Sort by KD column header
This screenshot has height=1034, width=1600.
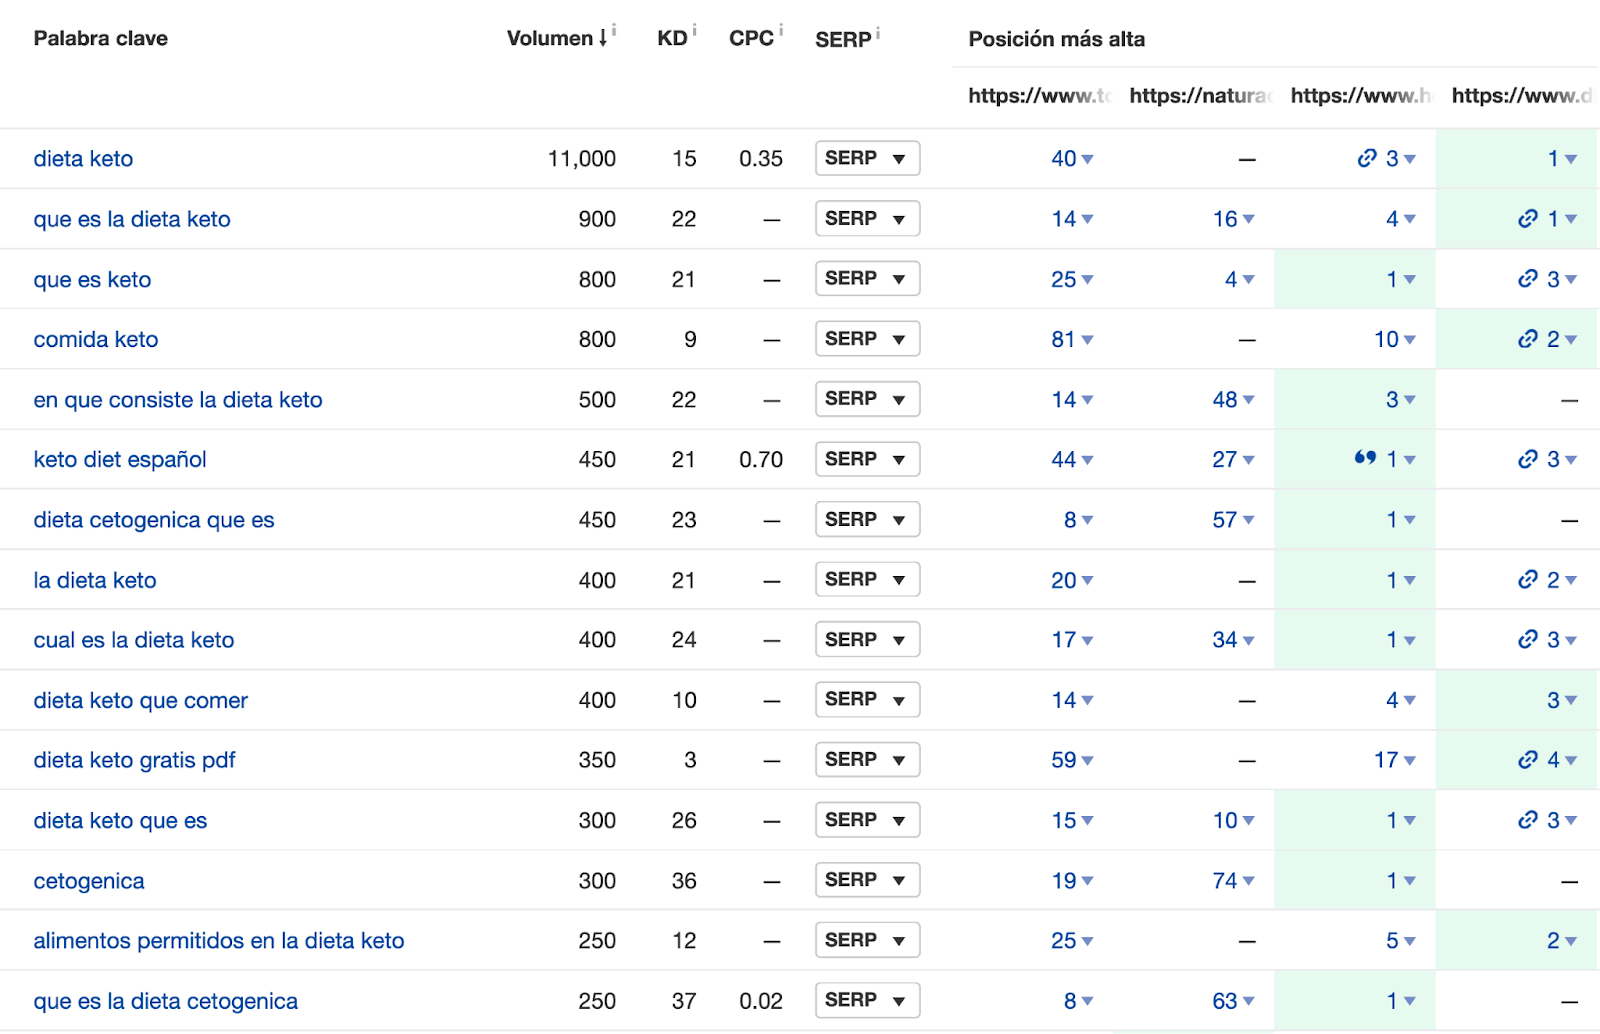[672, 38]
